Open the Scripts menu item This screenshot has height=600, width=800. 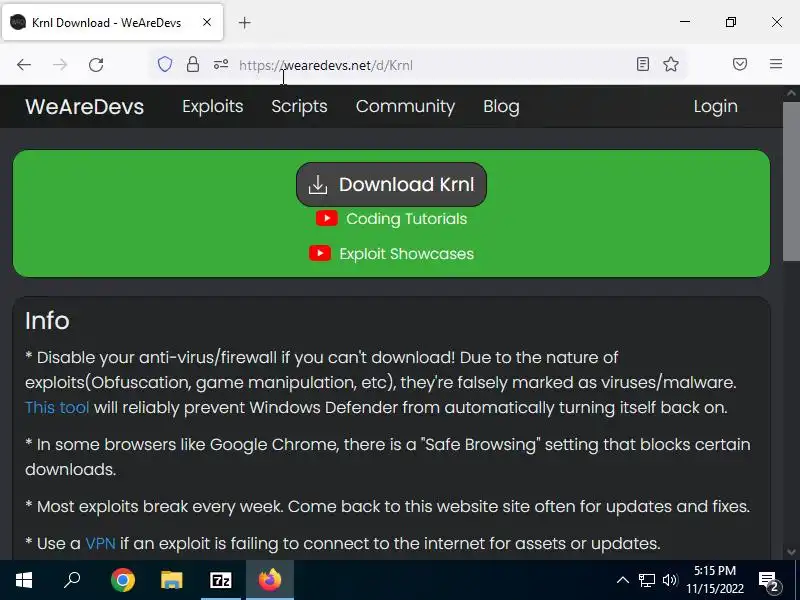click(299, 106)
